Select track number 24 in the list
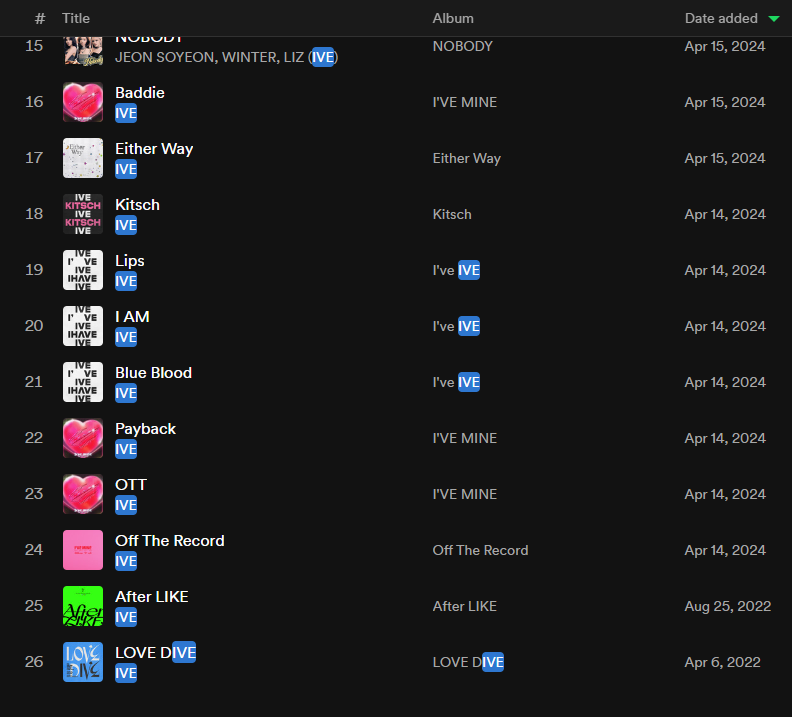792x717 pixels. [34, 550]
